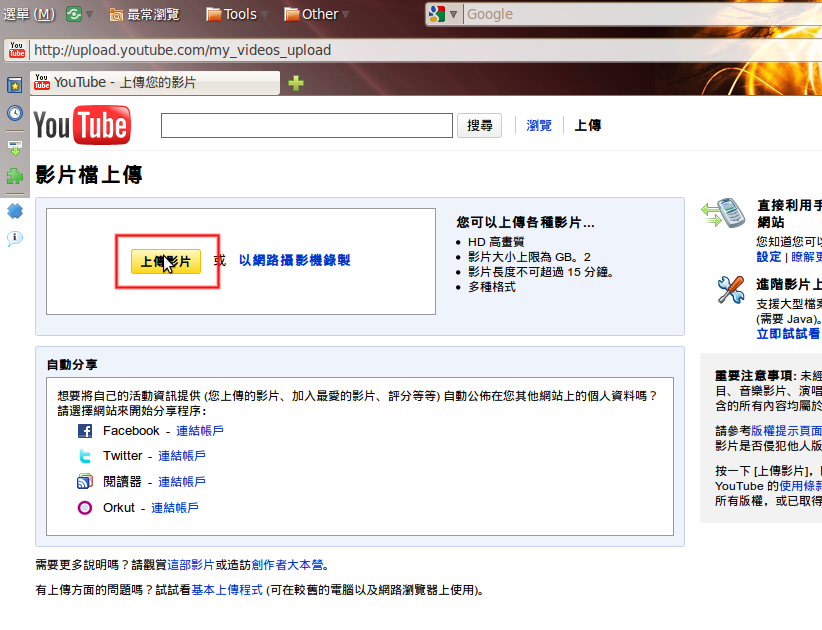Open the Tools bookmark folder
Viewport: 822px width, 630px height.
[232, 14]
